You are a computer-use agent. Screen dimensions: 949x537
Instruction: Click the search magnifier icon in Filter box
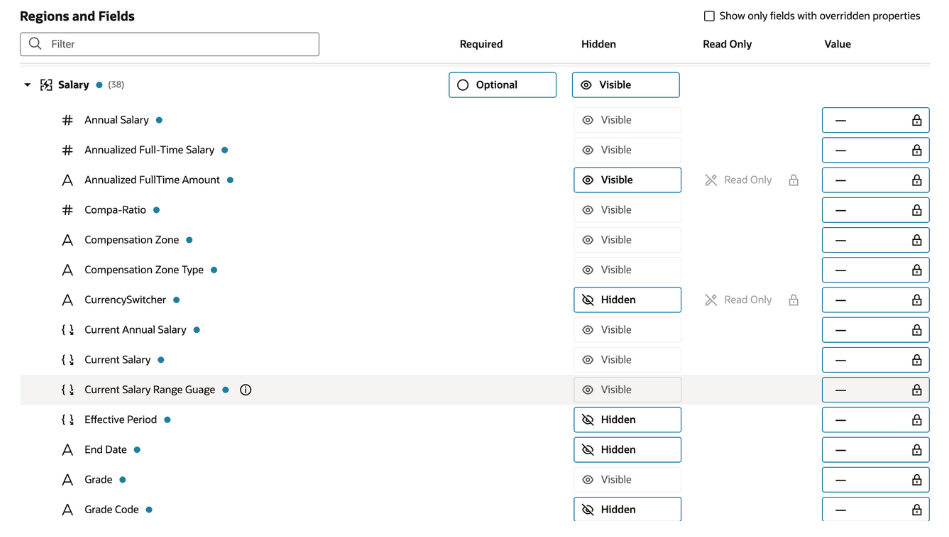click(36, 44)
